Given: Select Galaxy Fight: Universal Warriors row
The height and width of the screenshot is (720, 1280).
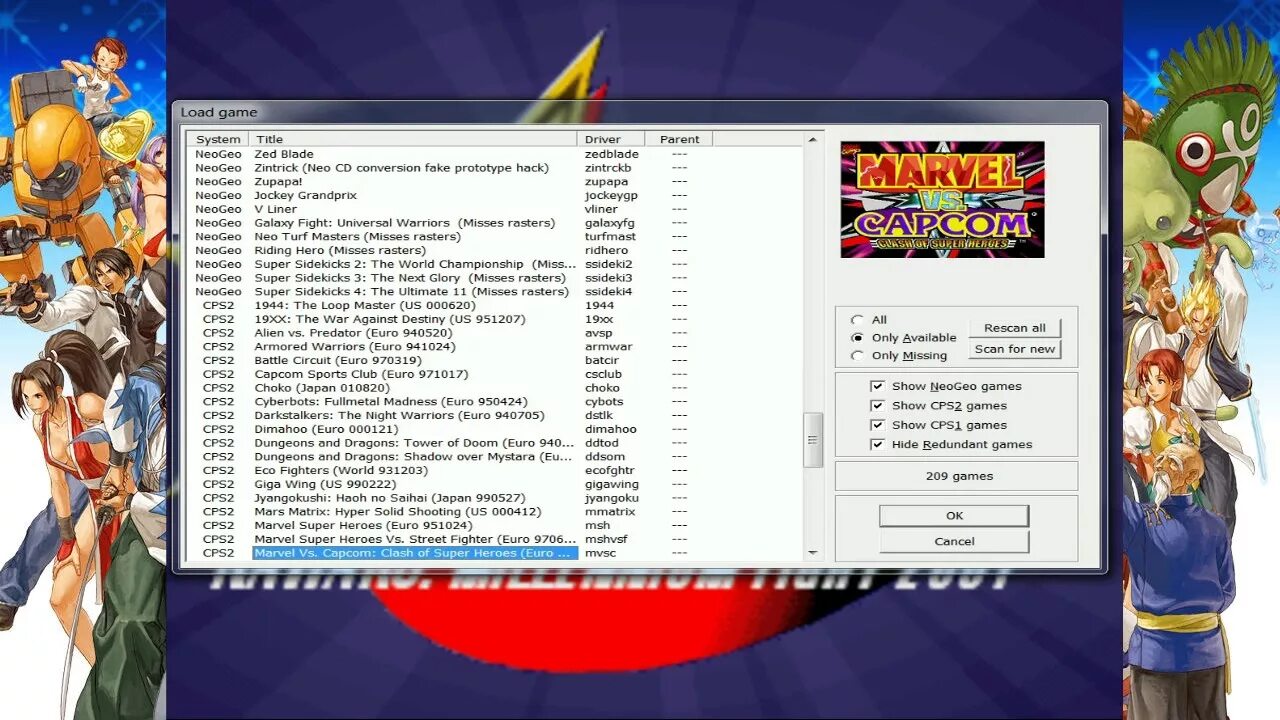Looking at the screenshot, I should coord(495,223).
